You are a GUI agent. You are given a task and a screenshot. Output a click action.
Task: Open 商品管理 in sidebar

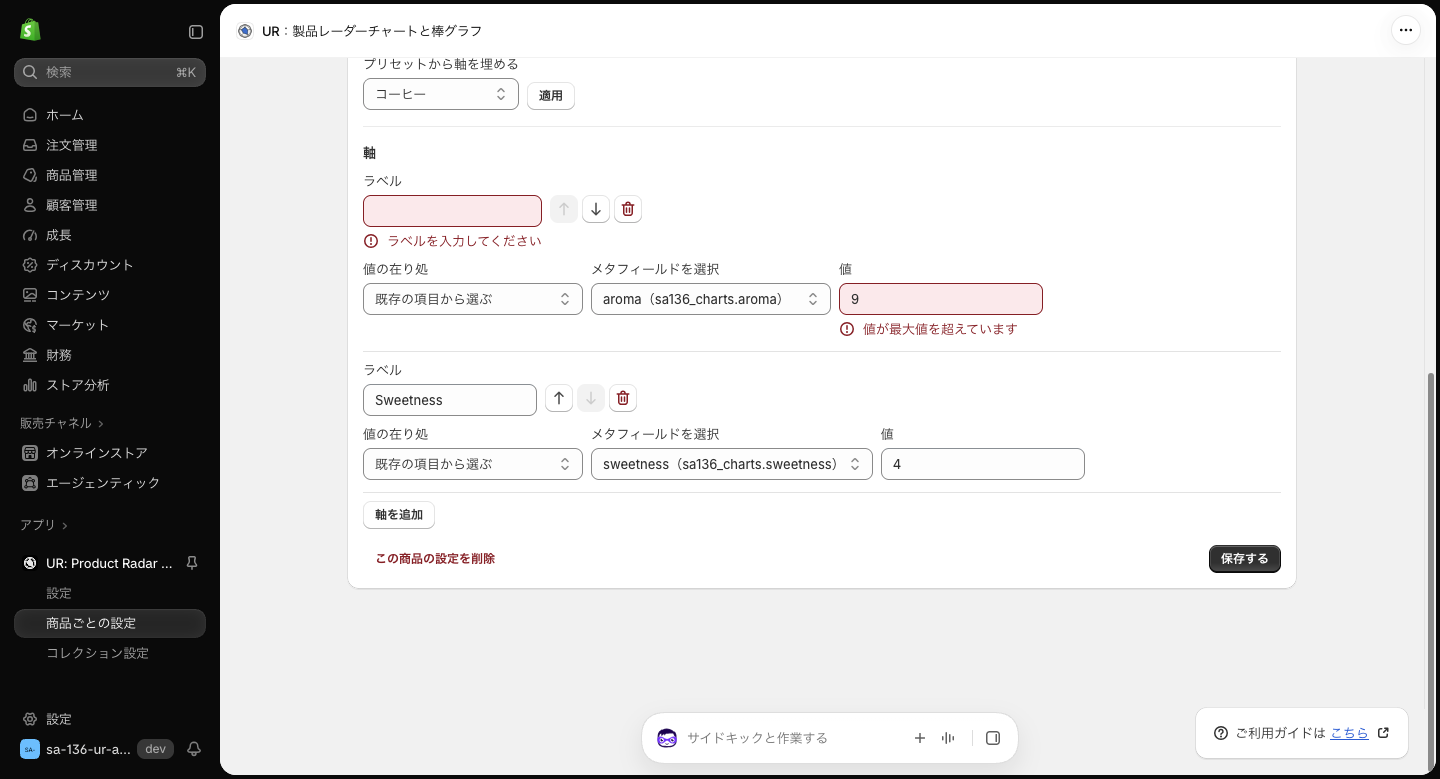(x=110, y=175)
